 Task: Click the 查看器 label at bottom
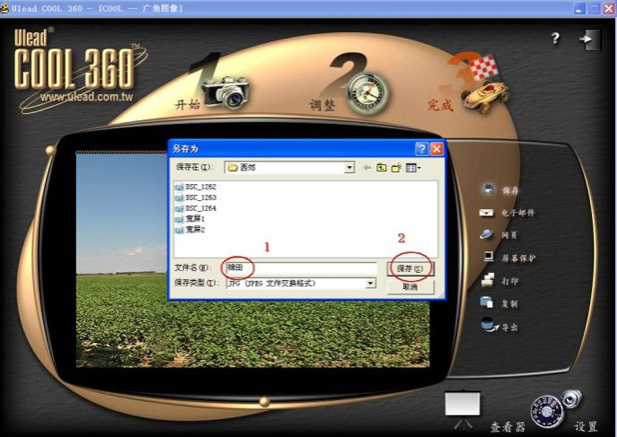(508, 426)
